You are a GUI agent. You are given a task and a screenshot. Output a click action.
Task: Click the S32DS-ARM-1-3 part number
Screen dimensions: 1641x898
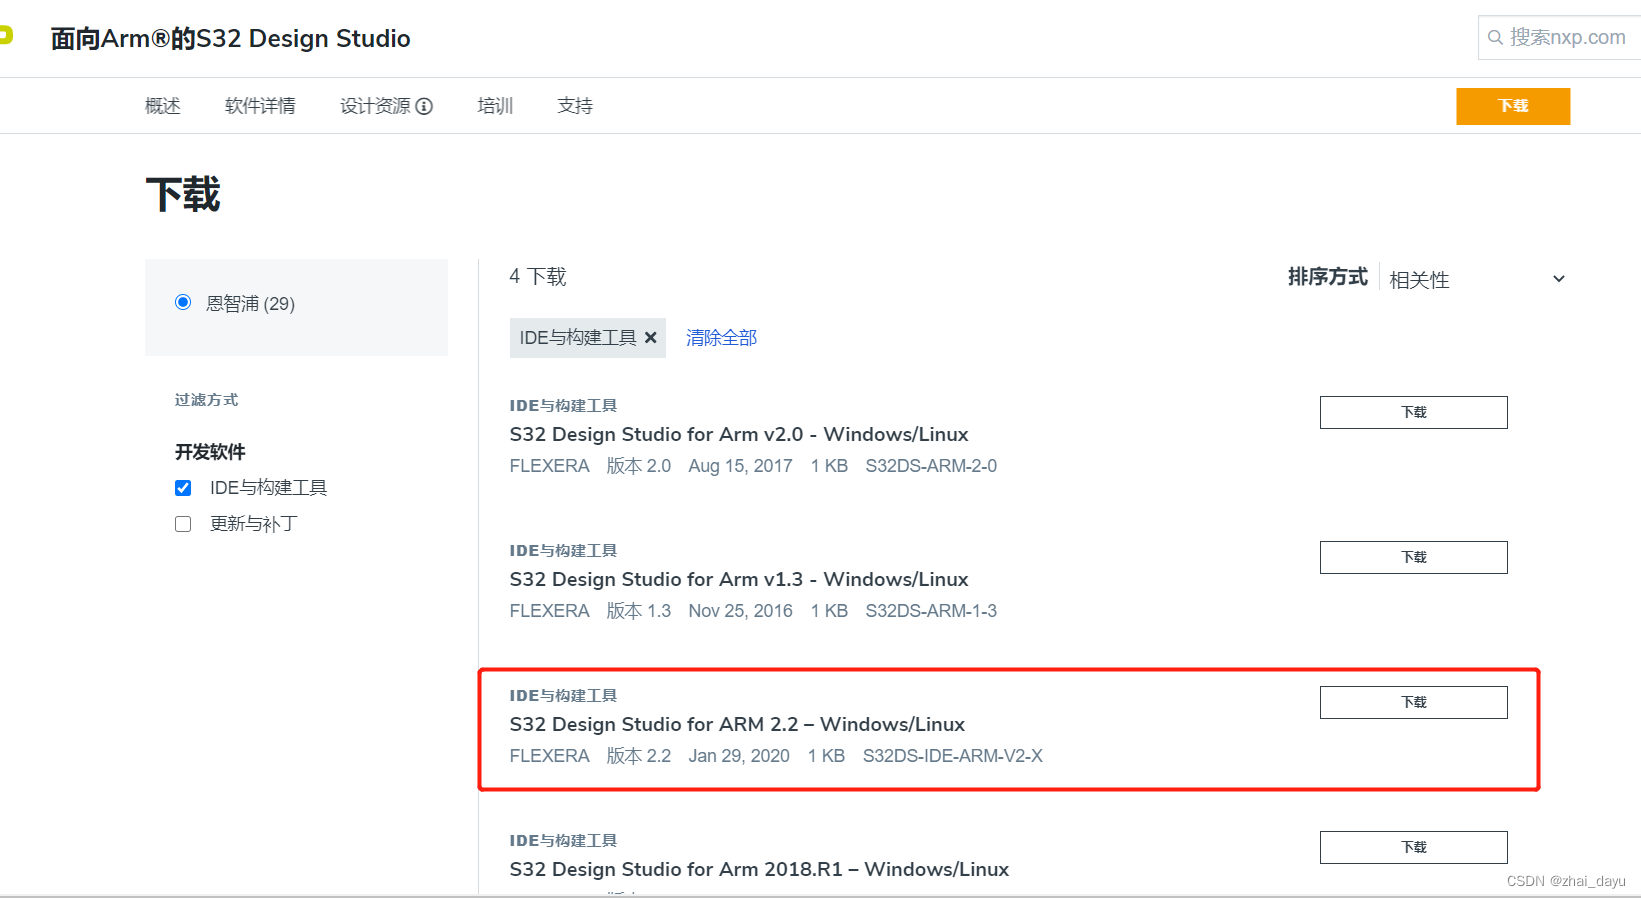(x=931, y=611)
